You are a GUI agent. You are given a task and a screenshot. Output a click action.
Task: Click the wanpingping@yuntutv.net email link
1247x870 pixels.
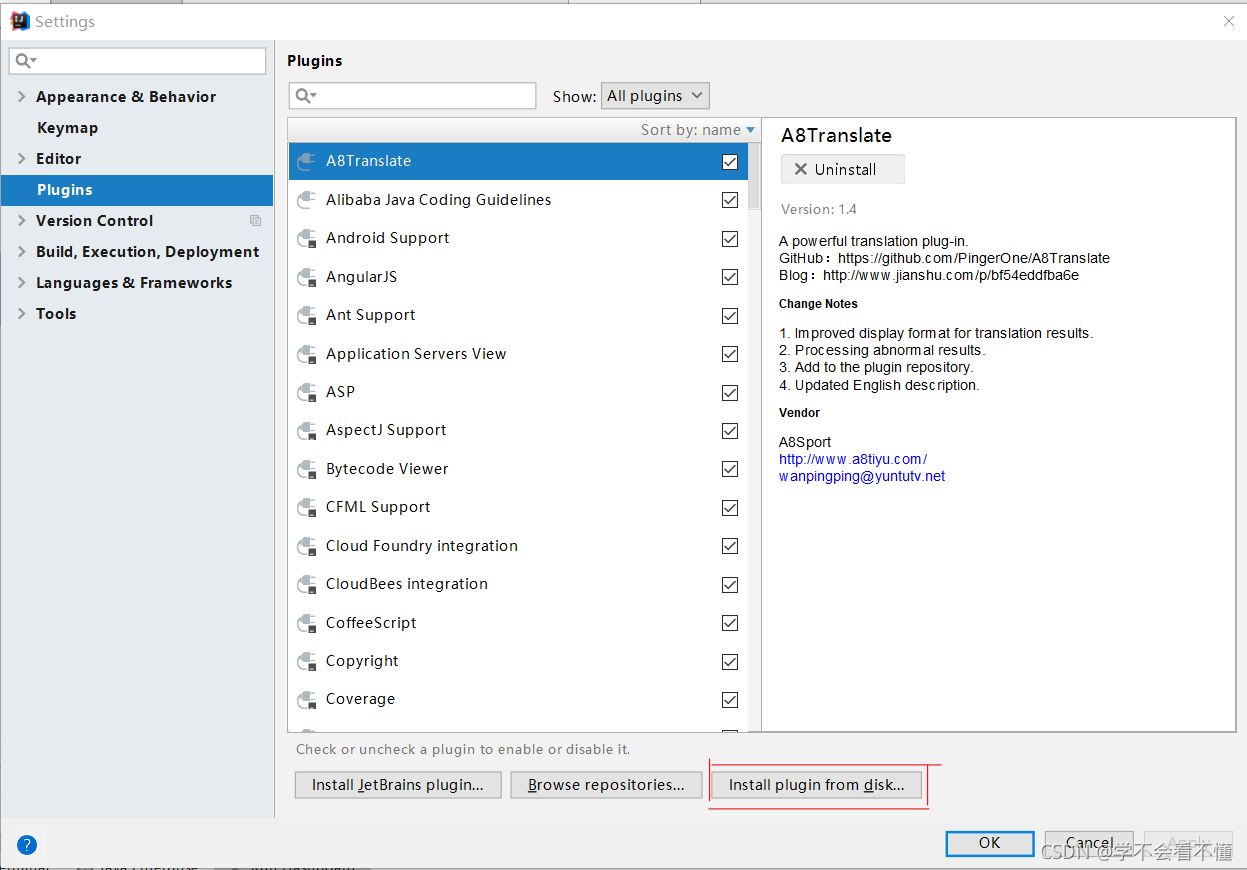tap(862, 476)
